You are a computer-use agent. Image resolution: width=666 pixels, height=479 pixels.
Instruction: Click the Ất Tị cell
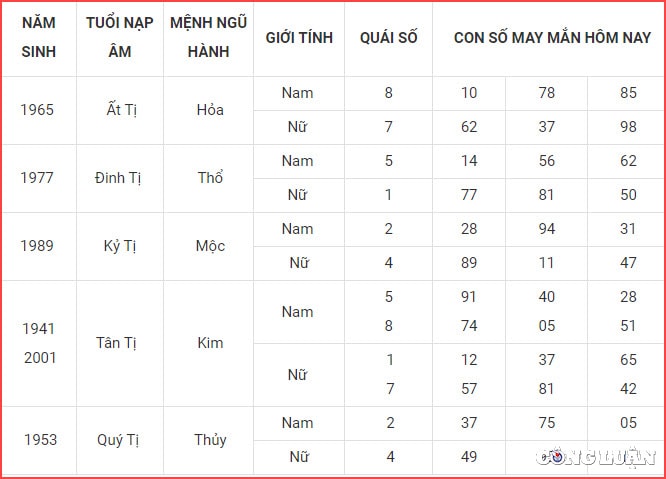[x=121, y=110]
